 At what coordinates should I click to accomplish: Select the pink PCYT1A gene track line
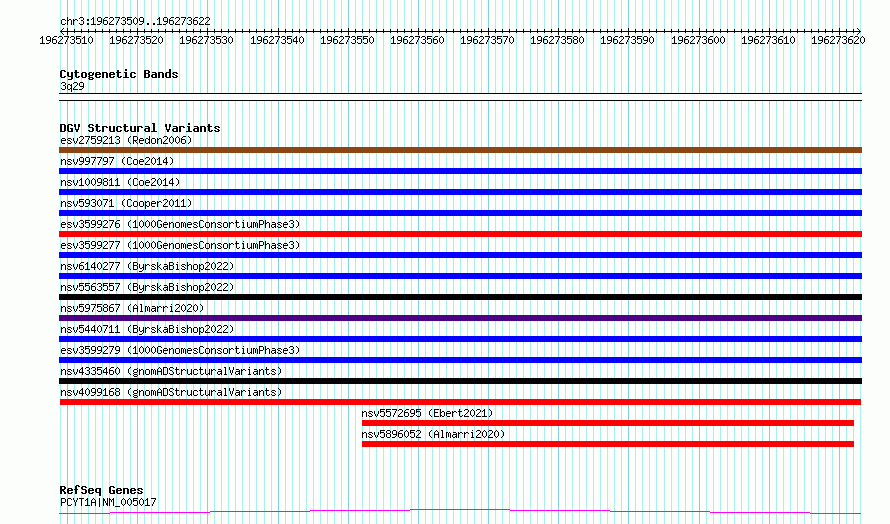click(460, 512)
